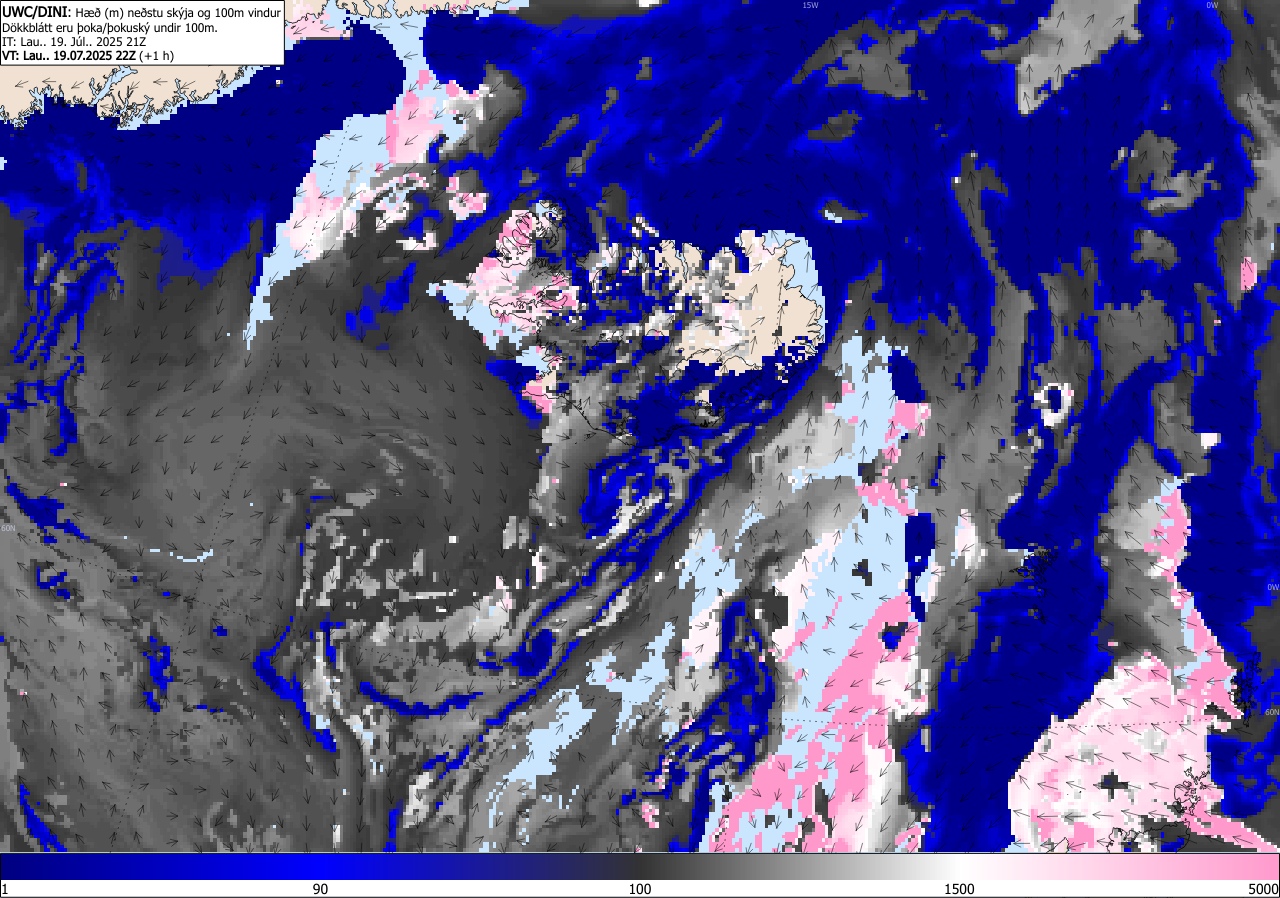The image size is (1280, 898).
Task: Click the '5000' legend label
Action: [1263, 889]
